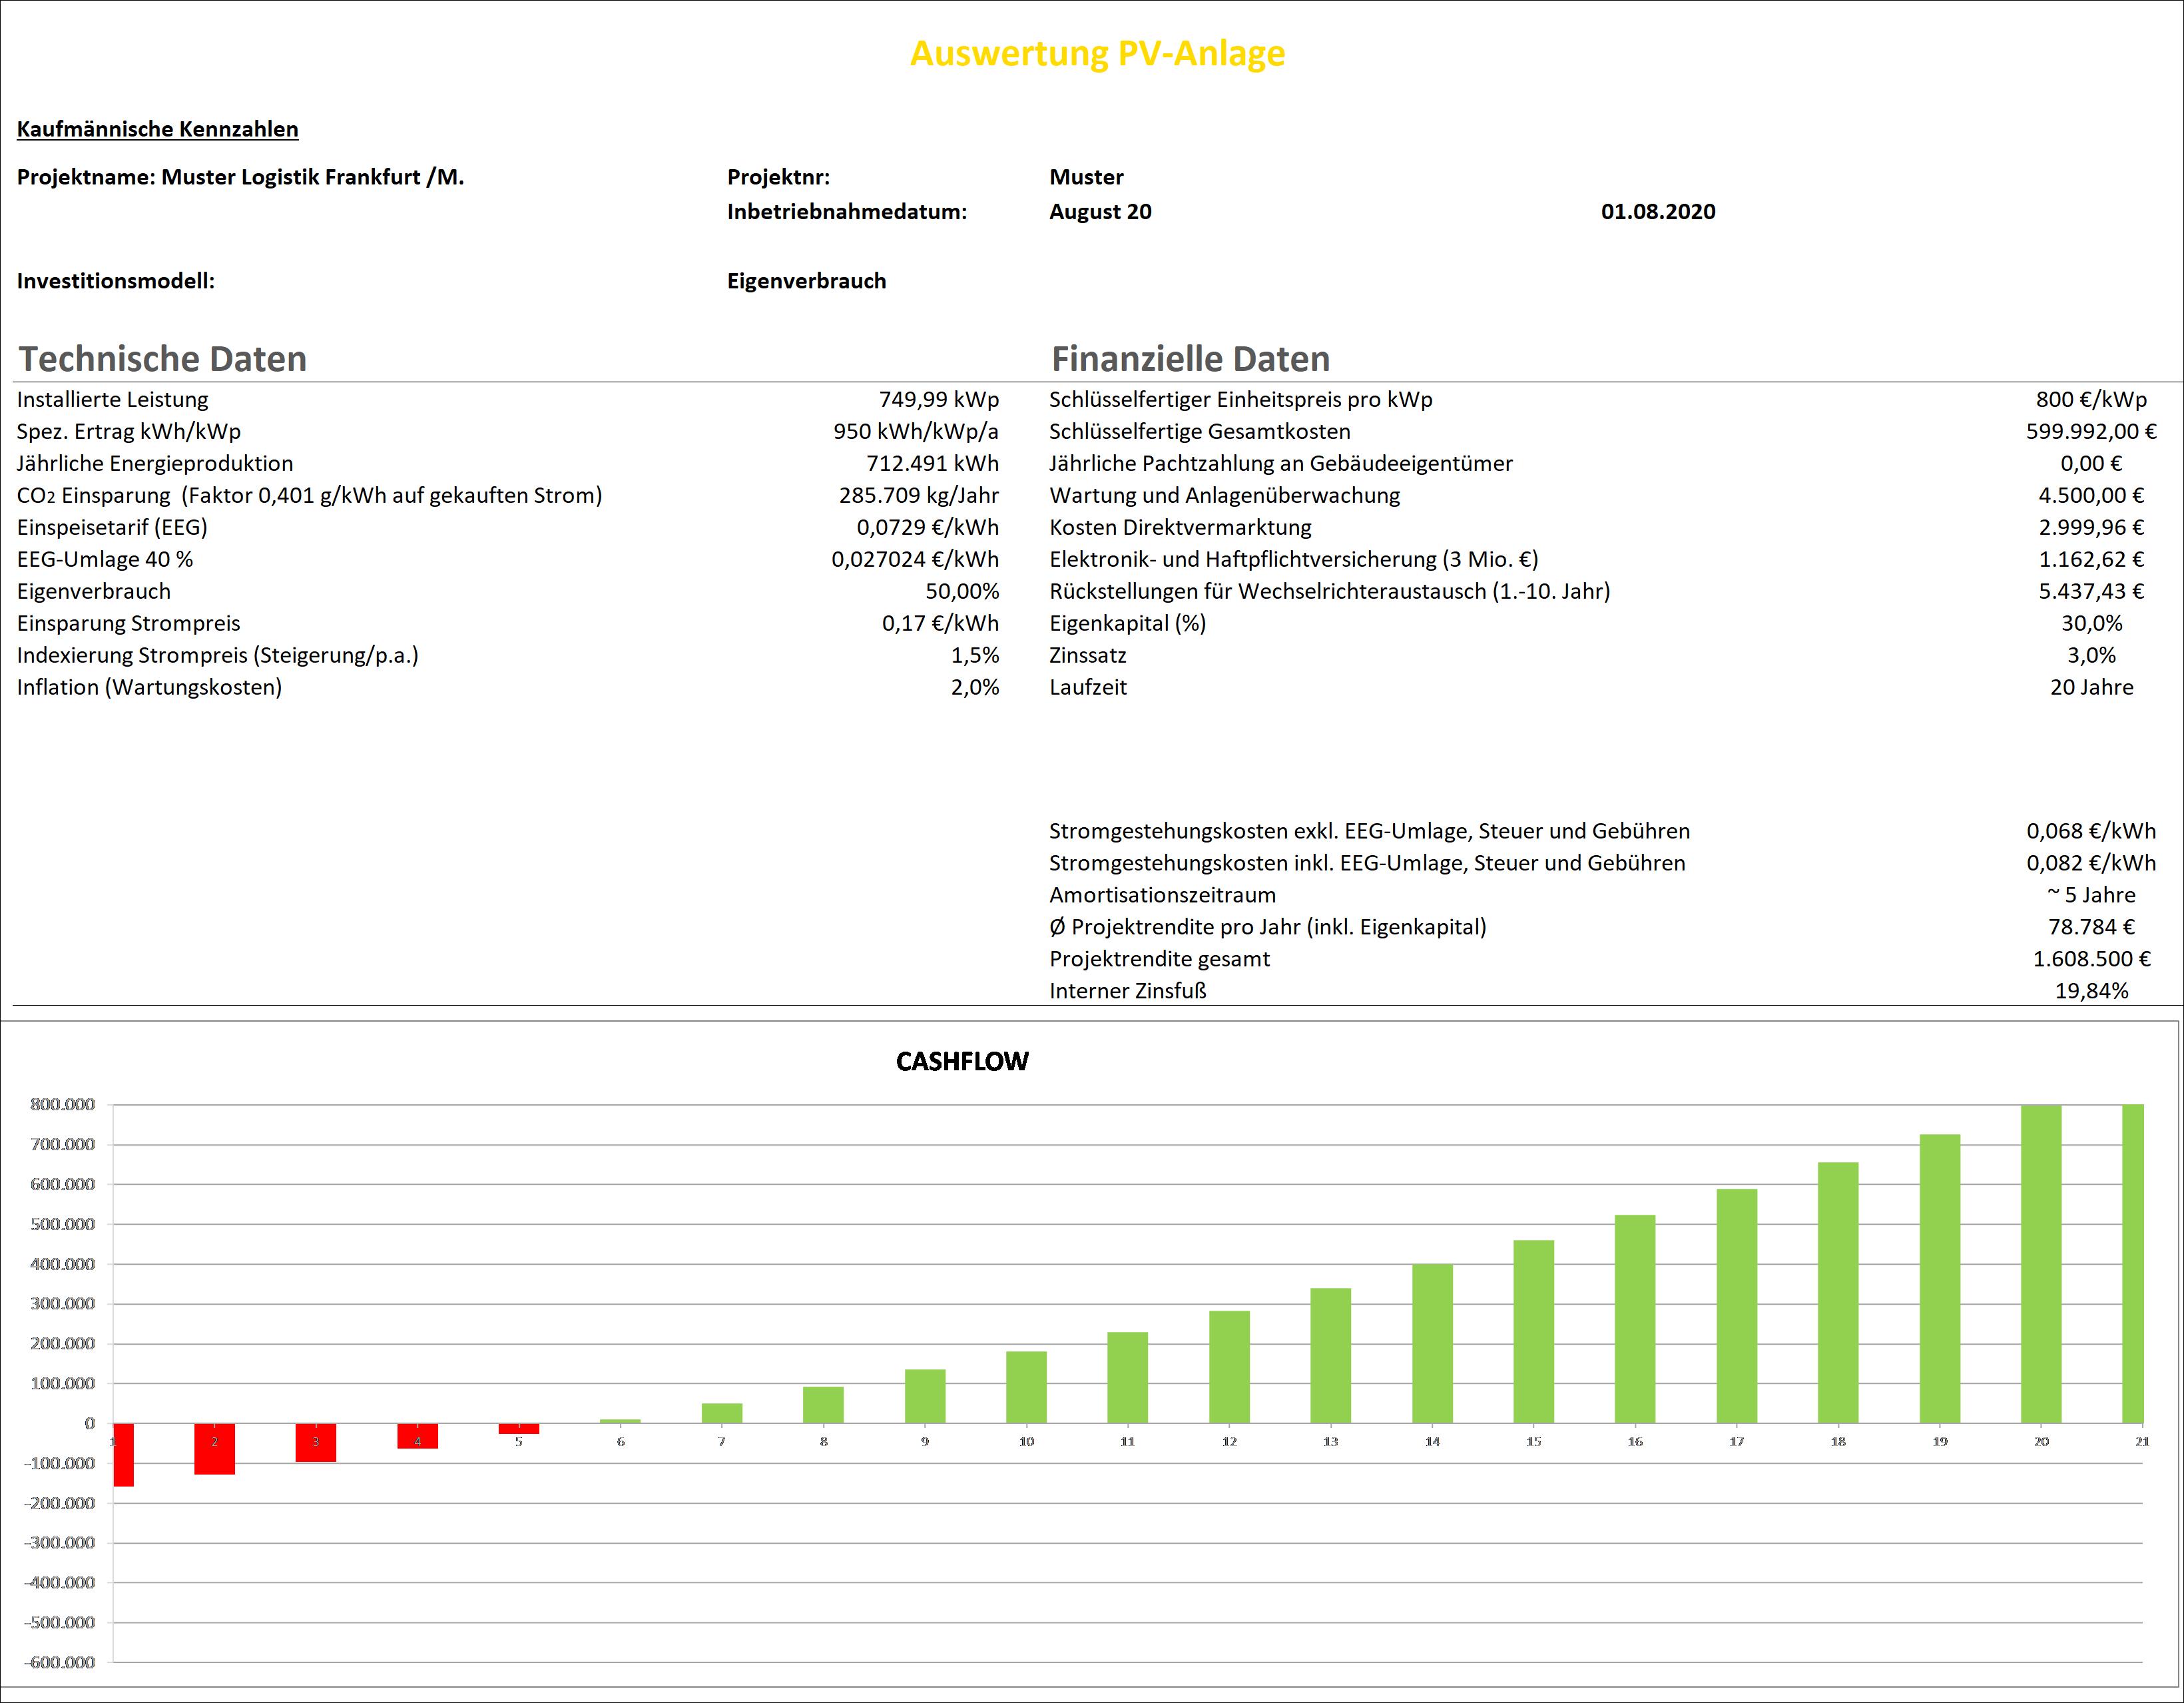The image size is (2184, 1703).
Task: Click the green bar for year 15
Action: [1534, 1332]
